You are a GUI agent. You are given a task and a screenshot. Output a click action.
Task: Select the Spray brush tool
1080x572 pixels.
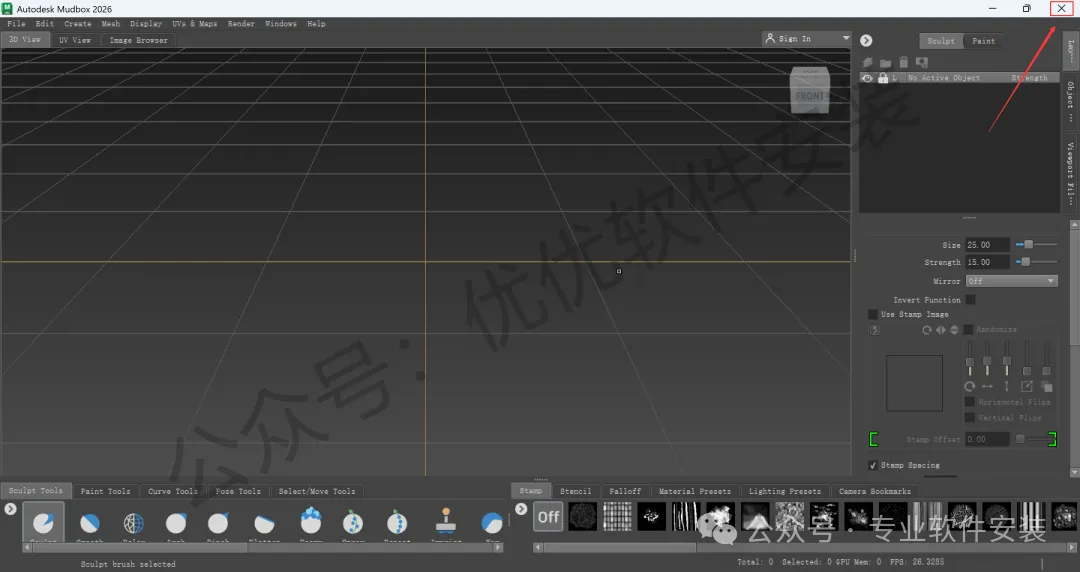tap(353, 522)
